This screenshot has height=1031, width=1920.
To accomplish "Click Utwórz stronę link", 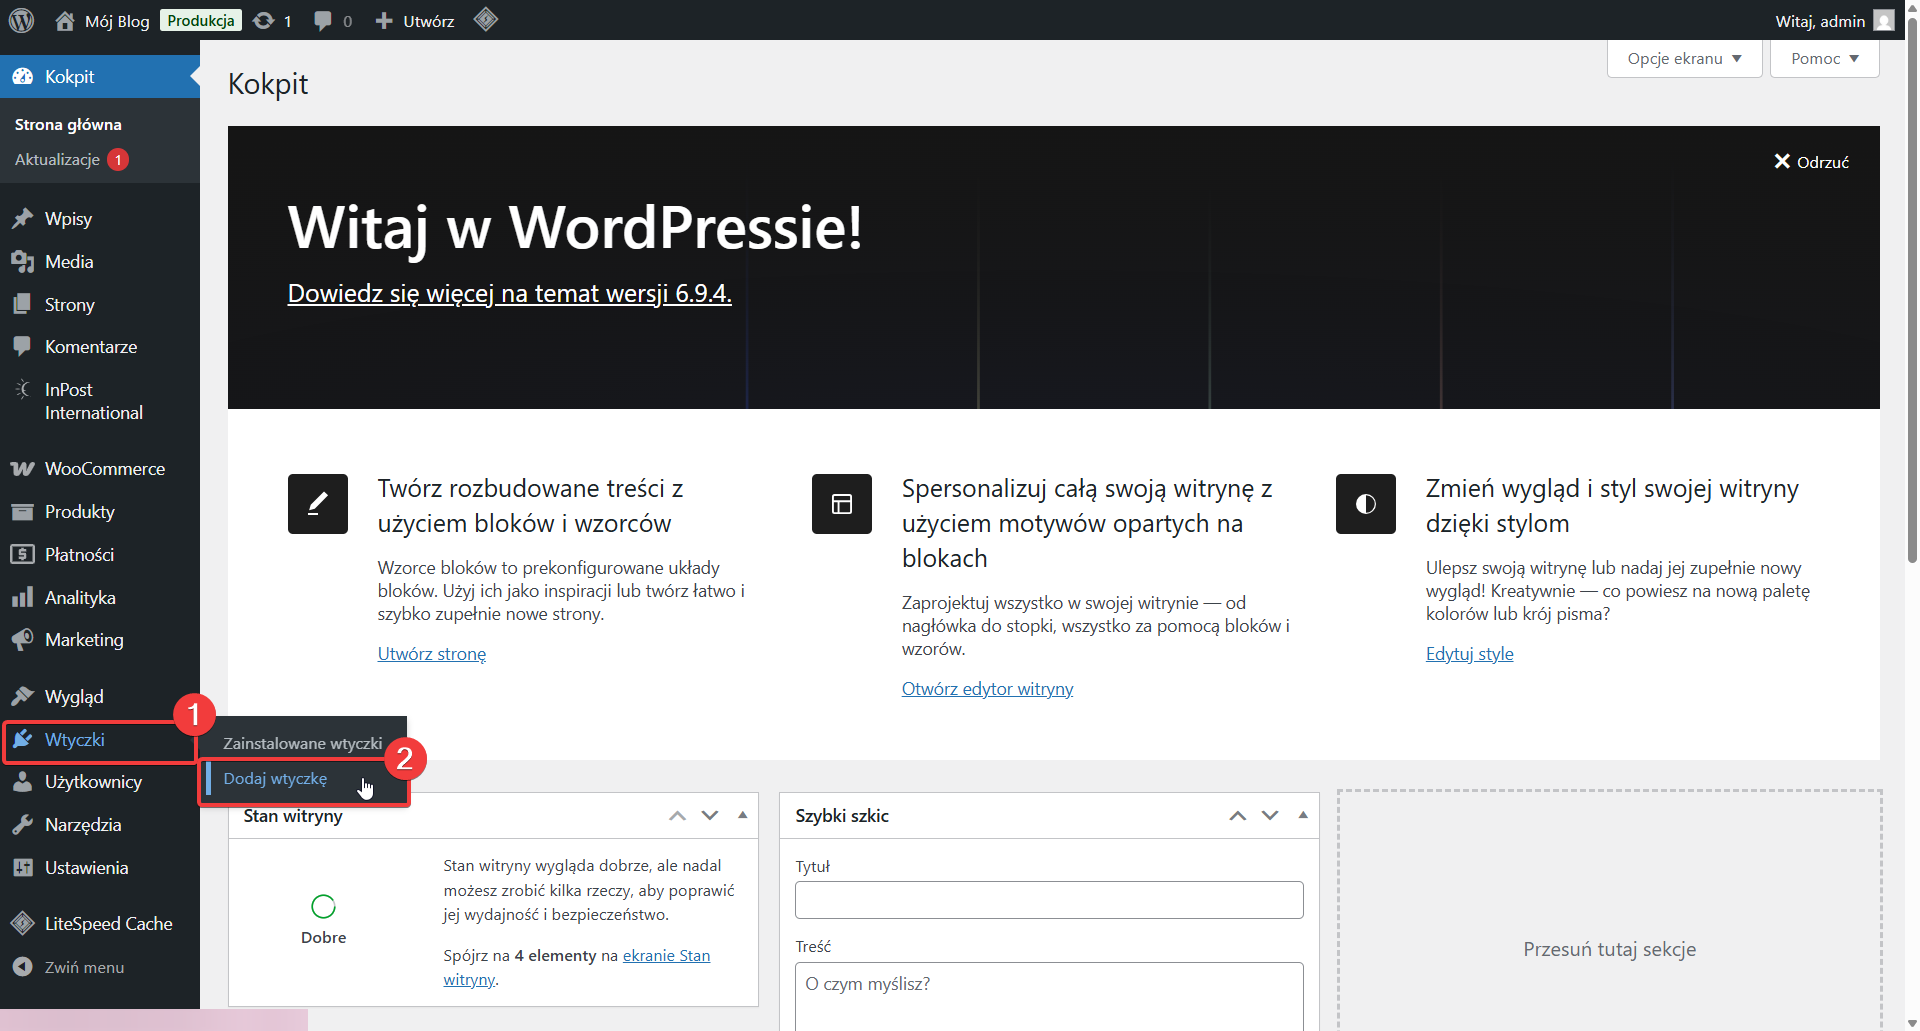I will point(432,654).
